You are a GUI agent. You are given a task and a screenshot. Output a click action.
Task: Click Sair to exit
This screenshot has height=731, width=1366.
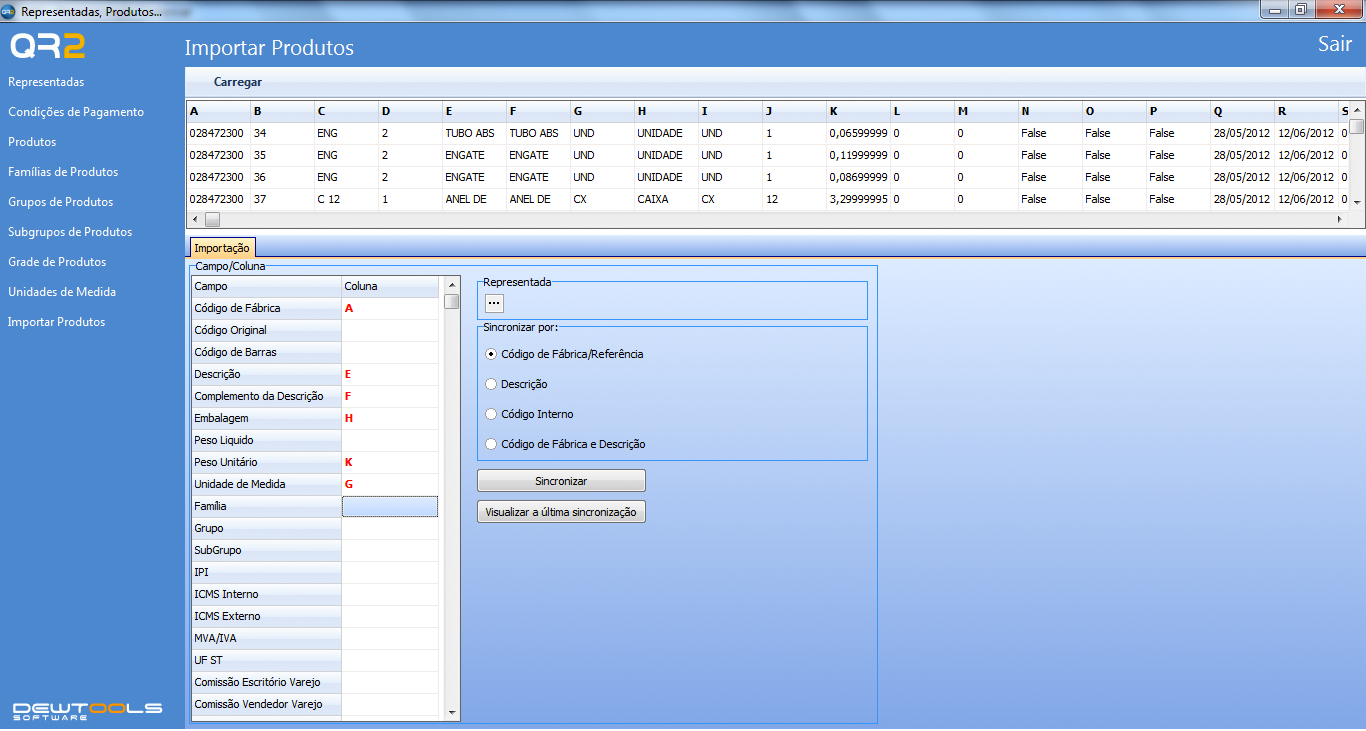point(1335,44)
